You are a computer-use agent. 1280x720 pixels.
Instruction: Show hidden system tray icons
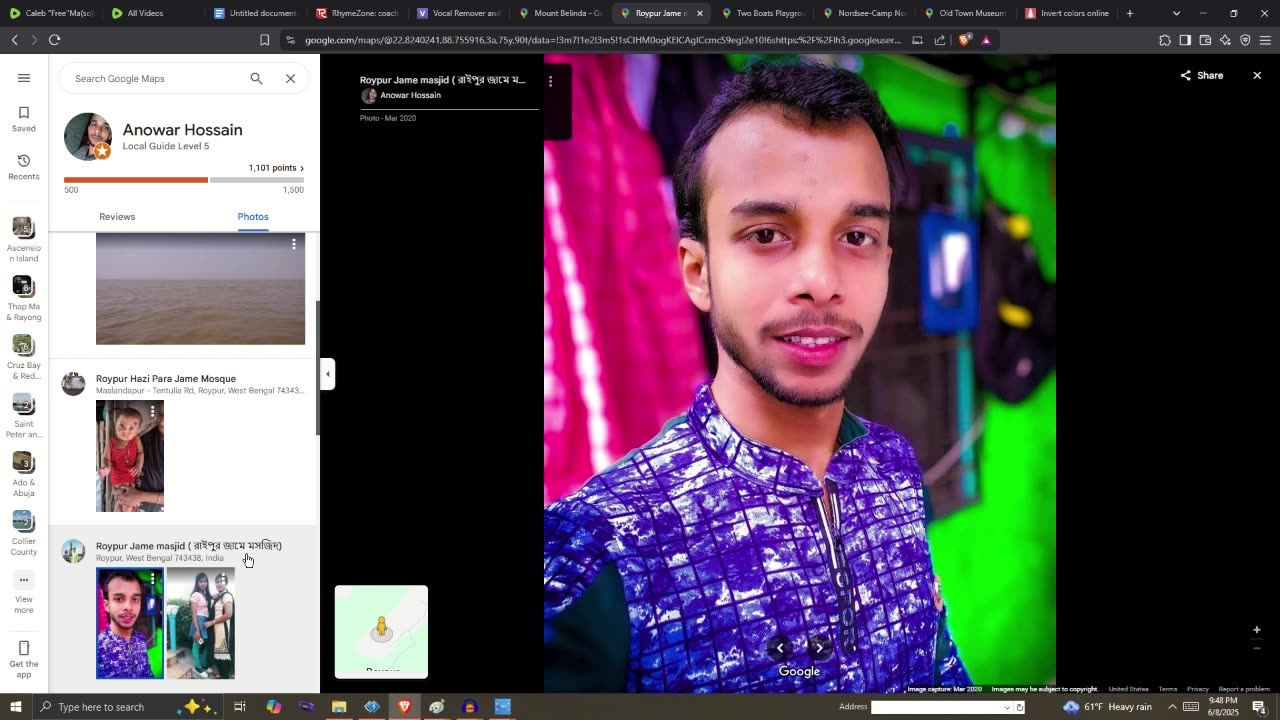[1172, 707]
